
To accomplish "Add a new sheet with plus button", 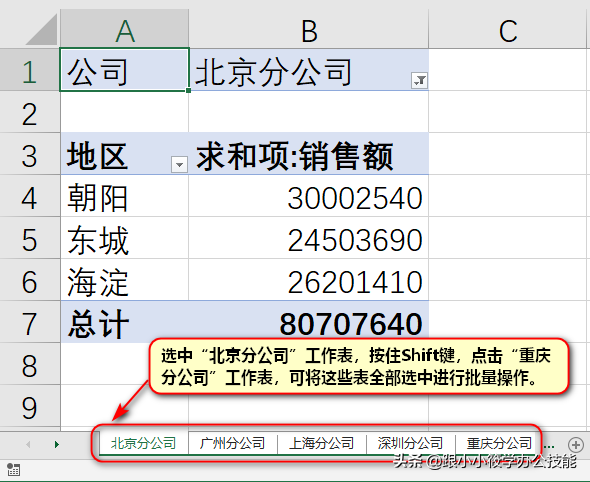I will click(x=576, y=444).
